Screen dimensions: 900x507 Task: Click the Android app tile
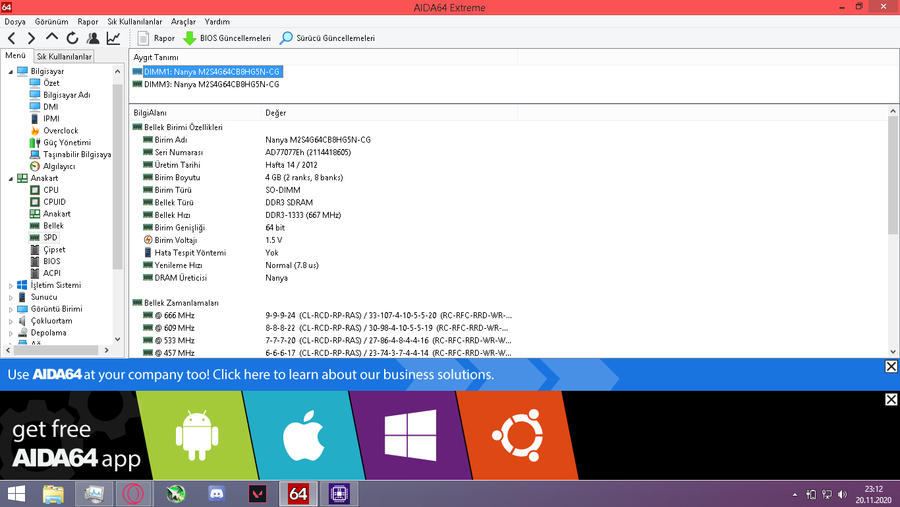[x=197, y=435]
